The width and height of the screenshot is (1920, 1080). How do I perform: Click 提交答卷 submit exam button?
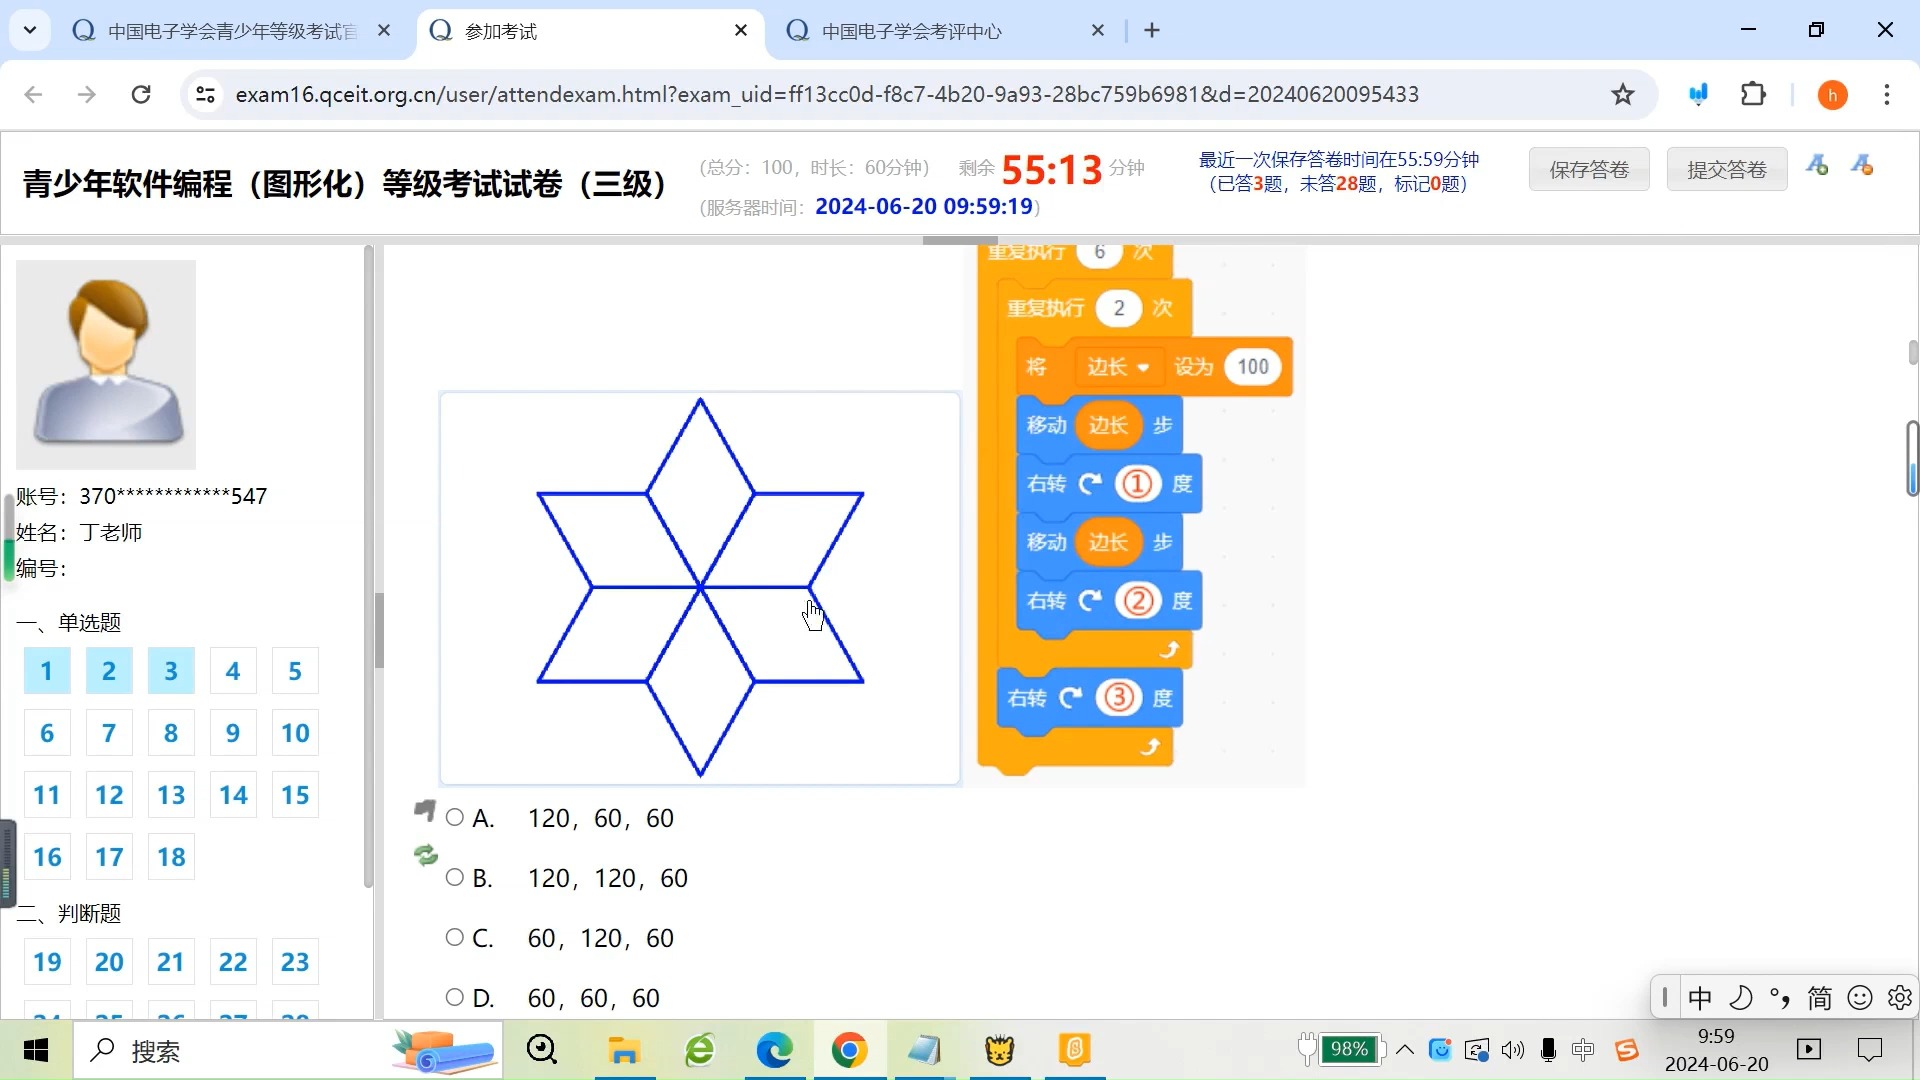pyautogui.click(x=1727, y=169)
